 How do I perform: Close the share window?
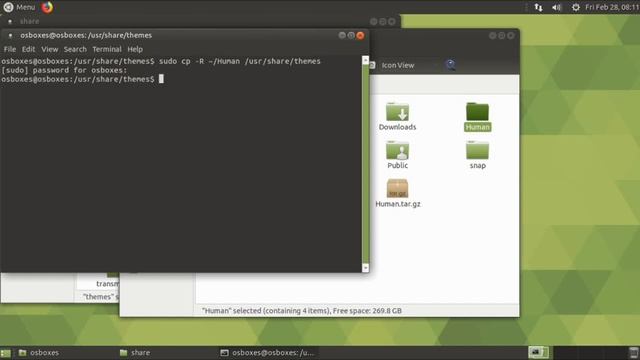point(392,21)
